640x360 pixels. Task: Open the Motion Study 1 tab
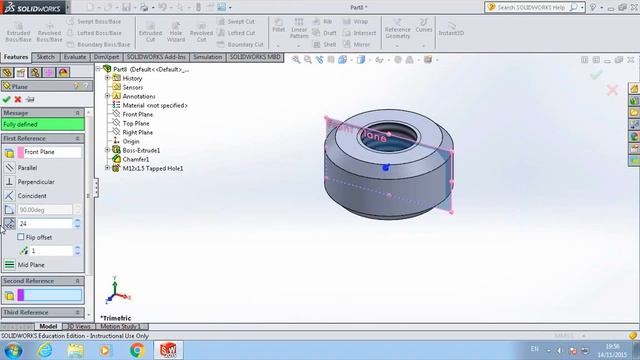(121, 327)
